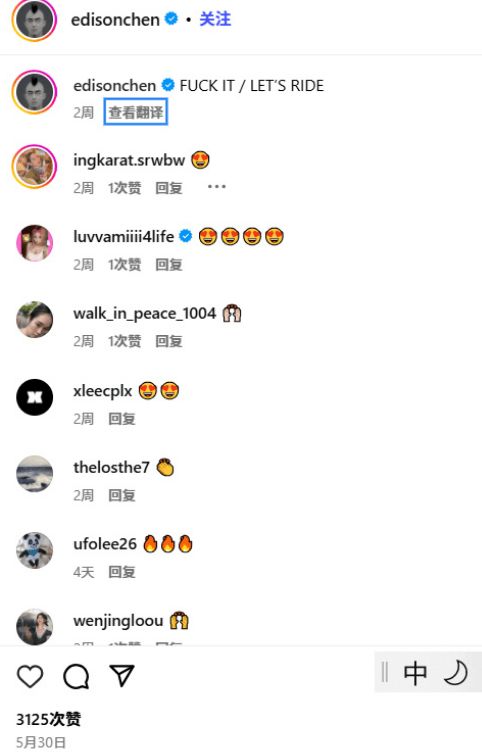Open more options dots on ingkarat.srwbw comment
This screenshot has height=755, width=482.
[217, 187]
